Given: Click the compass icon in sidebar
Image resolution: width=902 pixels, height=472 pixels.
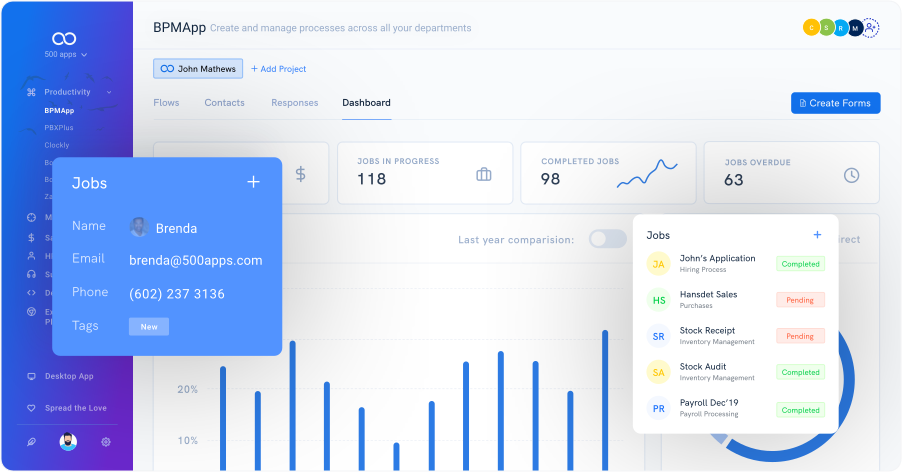Looking at the screenshot, I should pos(32,217).
